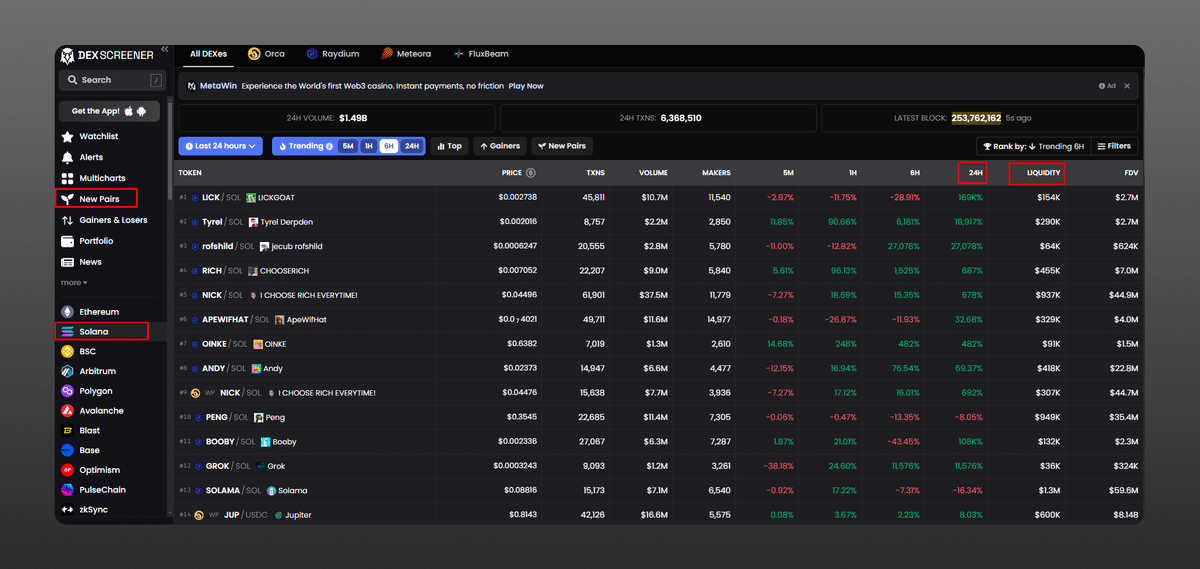This screenshot has width=1200, height=569.
Task: Select the Avalanche chain icon
Action: [x=68, y=411]
